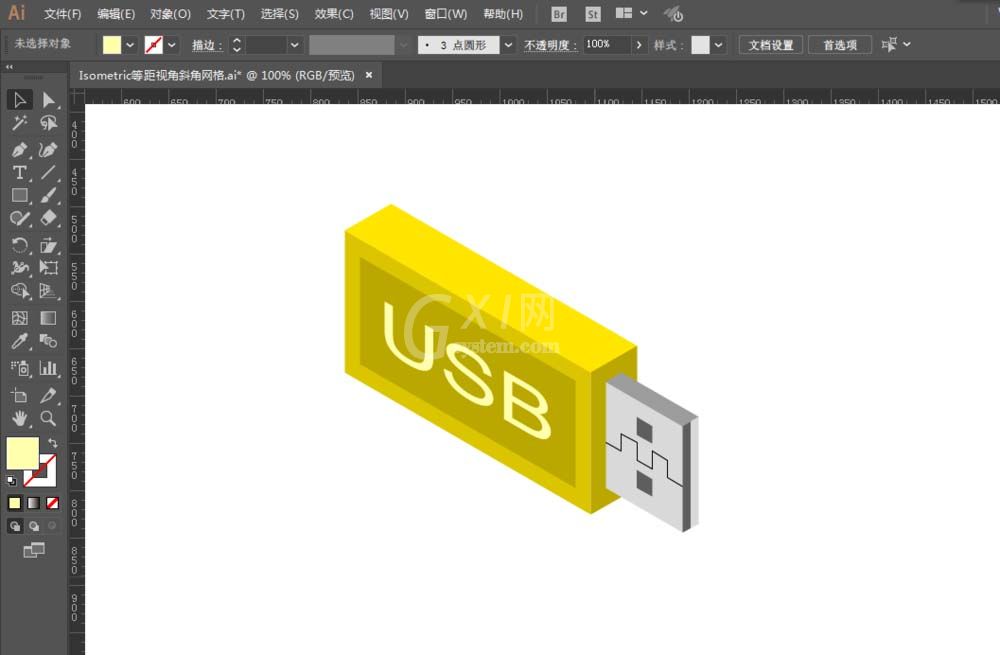This screenshot has width=1000, height=655.
Task: Open the 编辑(E) menu
Action: coord(116,14)
